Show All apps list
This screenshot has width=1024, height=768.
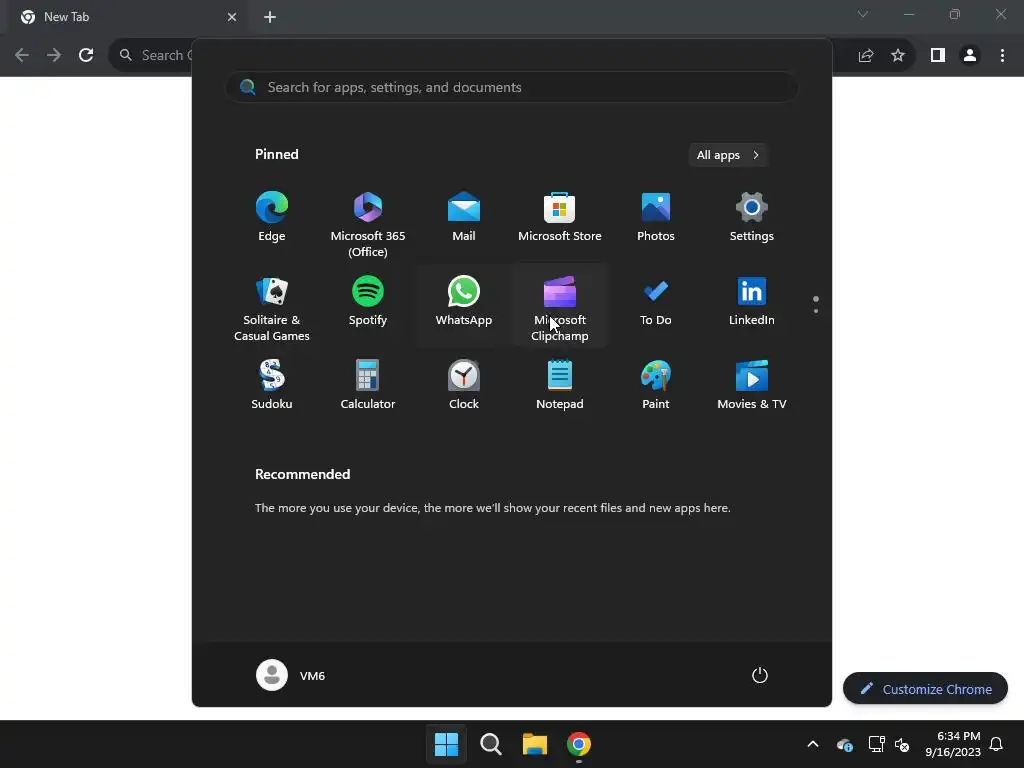click(728, 155)
